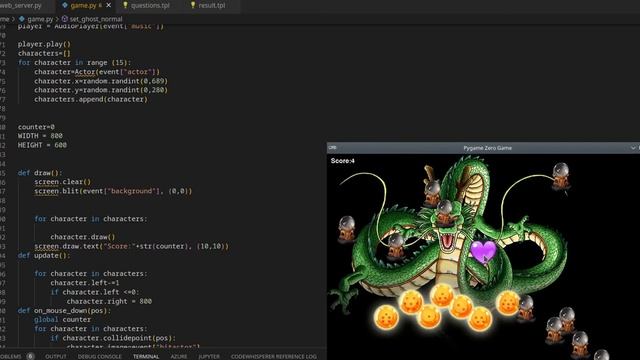Click the 'def update():' line

tap(44, 256)
